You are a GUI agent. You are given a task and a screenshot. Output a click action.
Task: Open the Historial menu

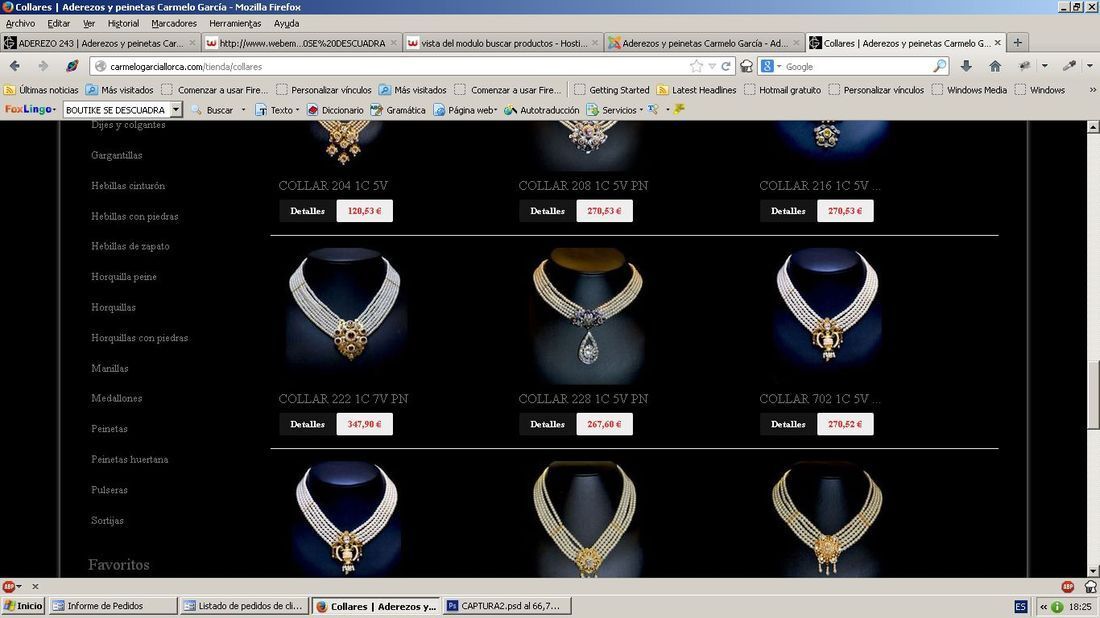point(123,23)
